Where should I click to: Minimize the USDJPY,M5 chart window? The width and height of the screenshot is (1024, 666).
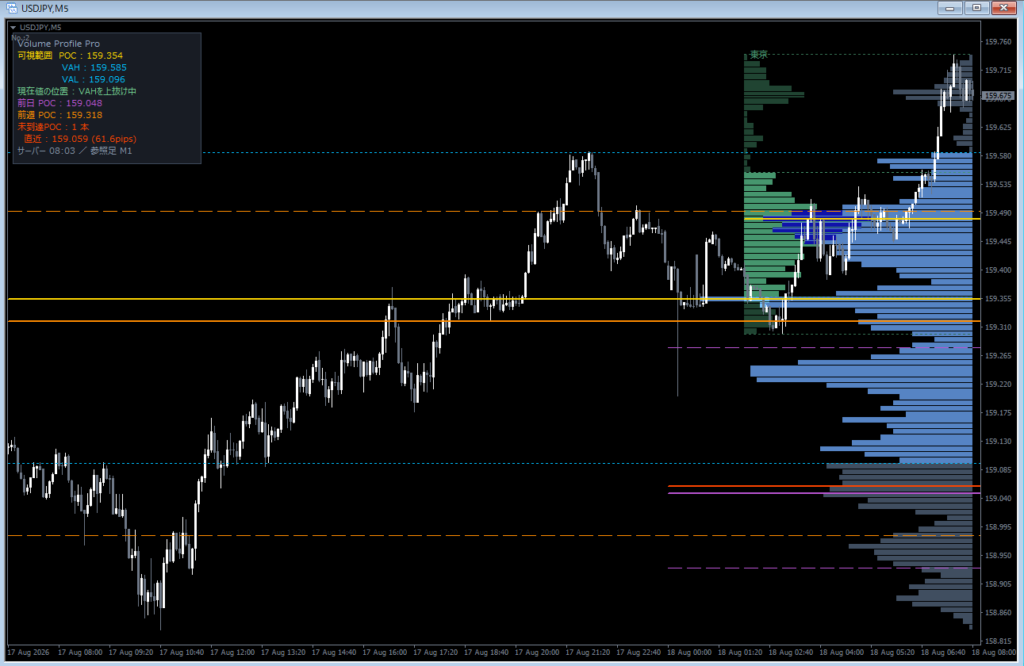(x=950, y=8)
